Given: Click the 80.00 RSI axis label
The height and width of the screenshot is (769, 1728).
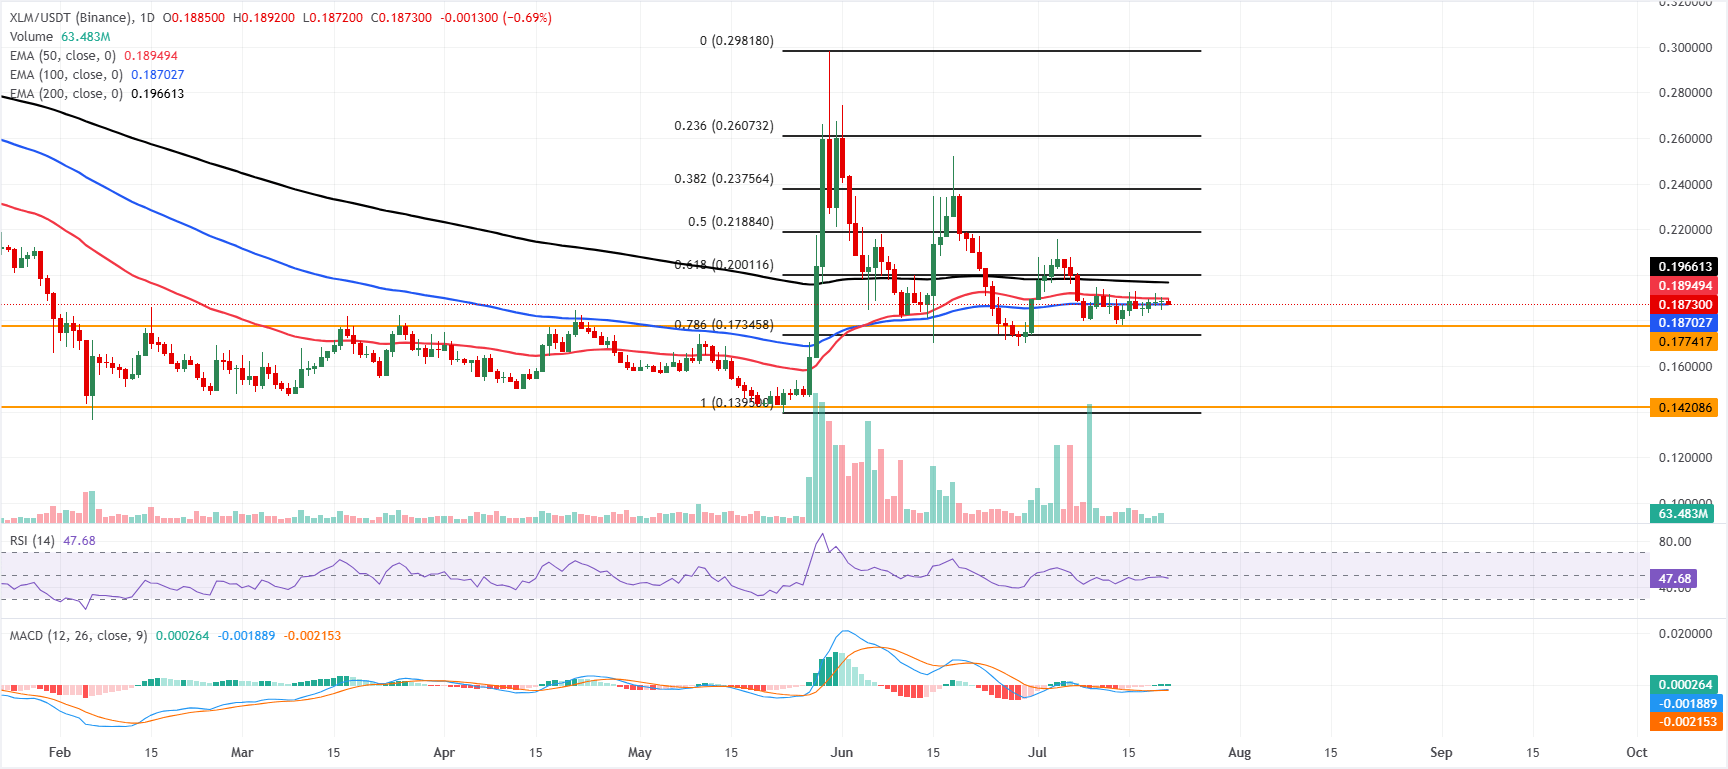Looking at the screenshot, I should [x=1675, y=542].
